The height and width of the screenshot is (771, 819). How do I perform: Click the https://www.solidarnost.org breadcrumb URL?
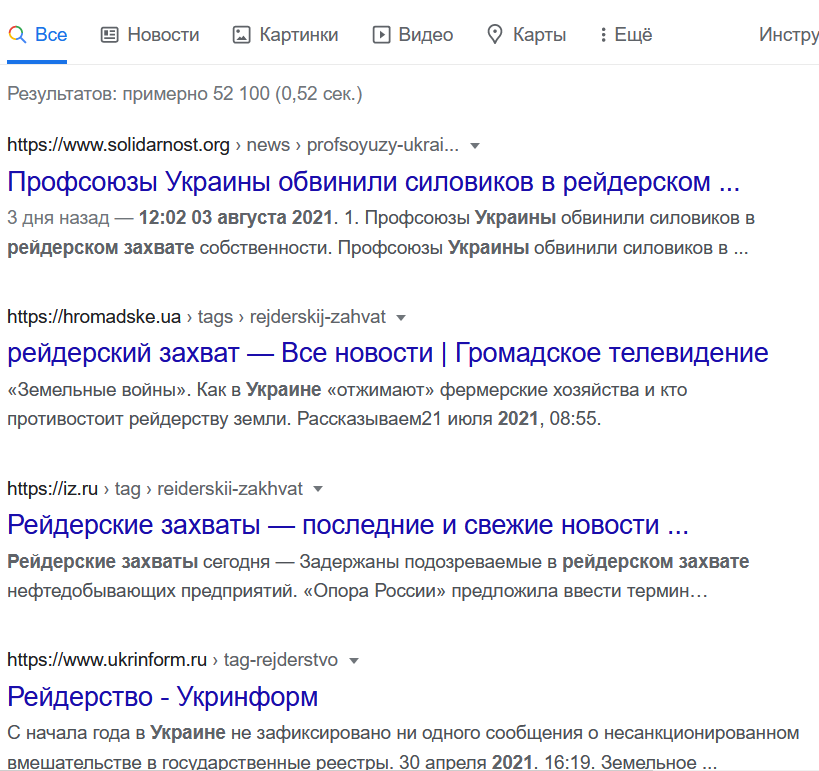pos(119,145)
